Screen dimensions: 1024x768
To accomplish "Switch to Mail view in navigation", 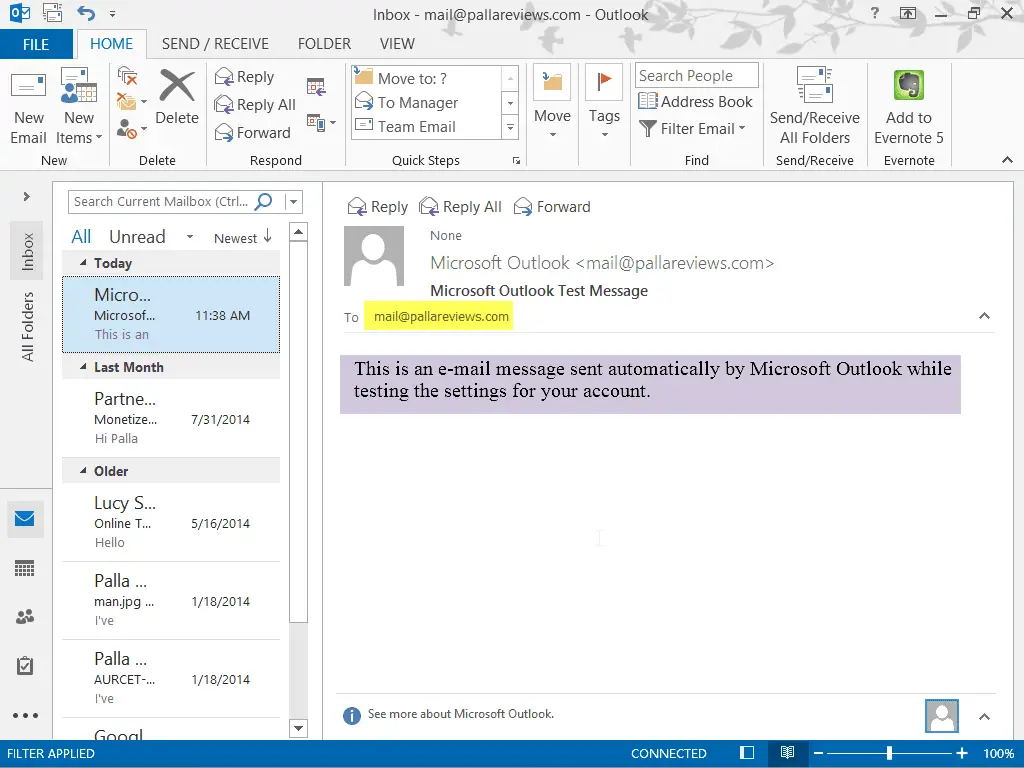I will 25,519.
